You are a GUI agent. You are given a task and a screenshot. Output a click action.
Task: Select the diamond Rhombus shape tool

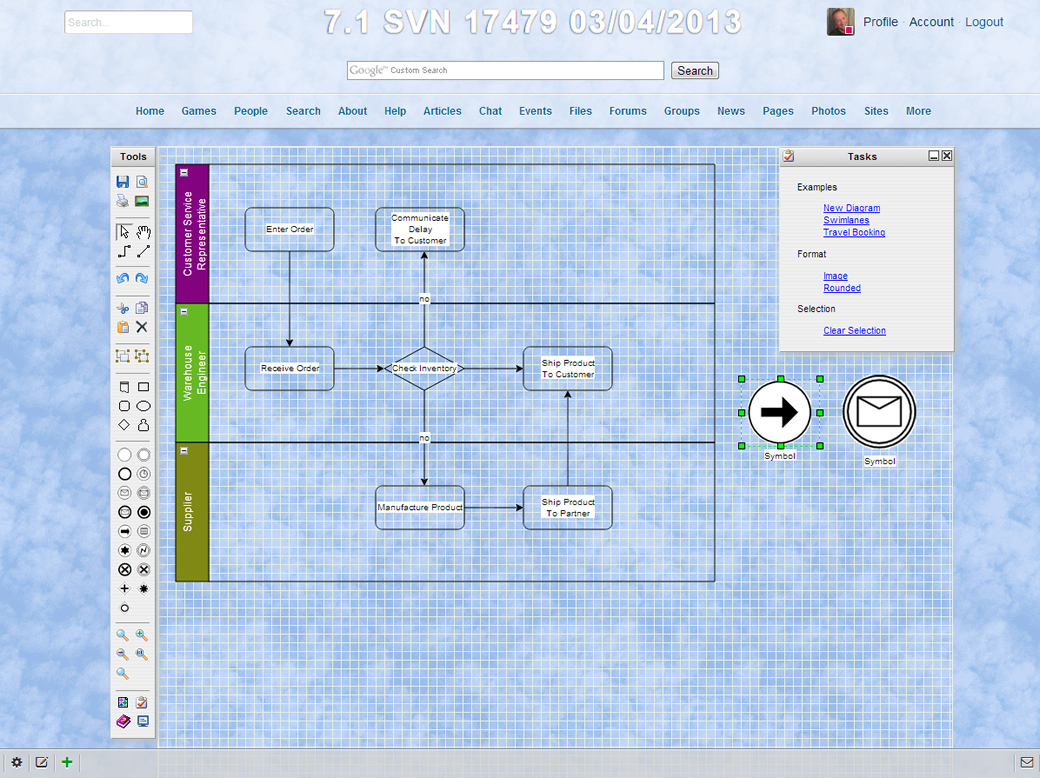tap(124, 425)
